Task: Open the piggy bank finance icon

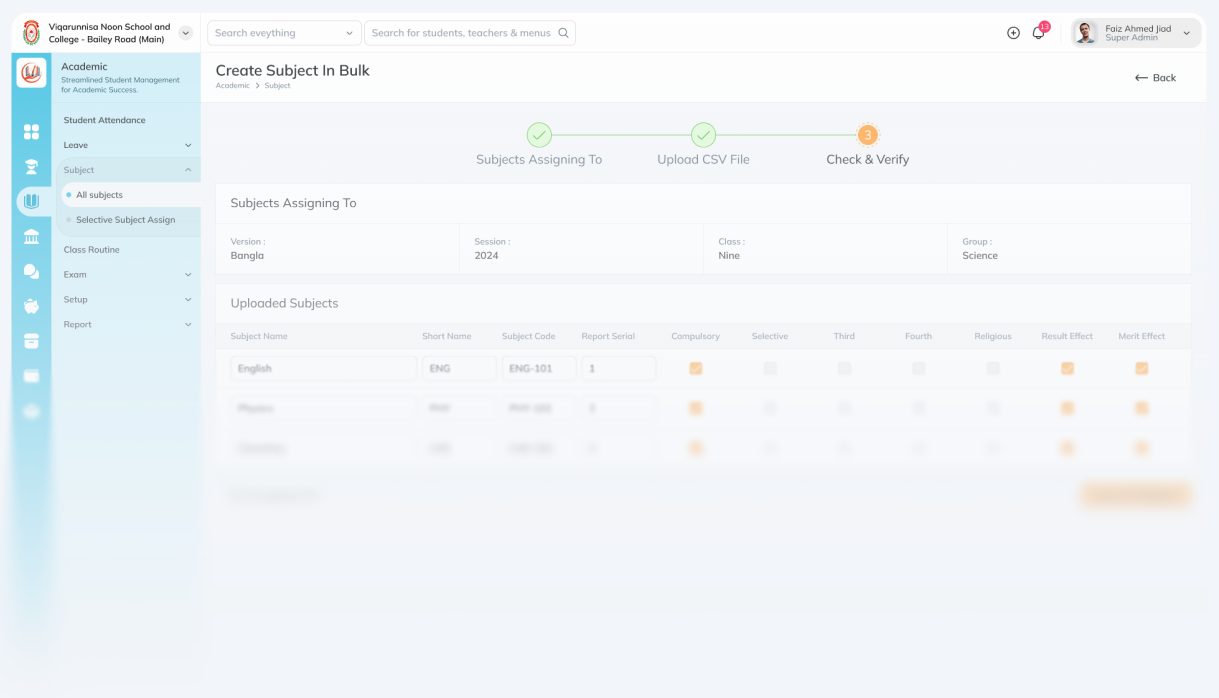Action: pos(31,306)
